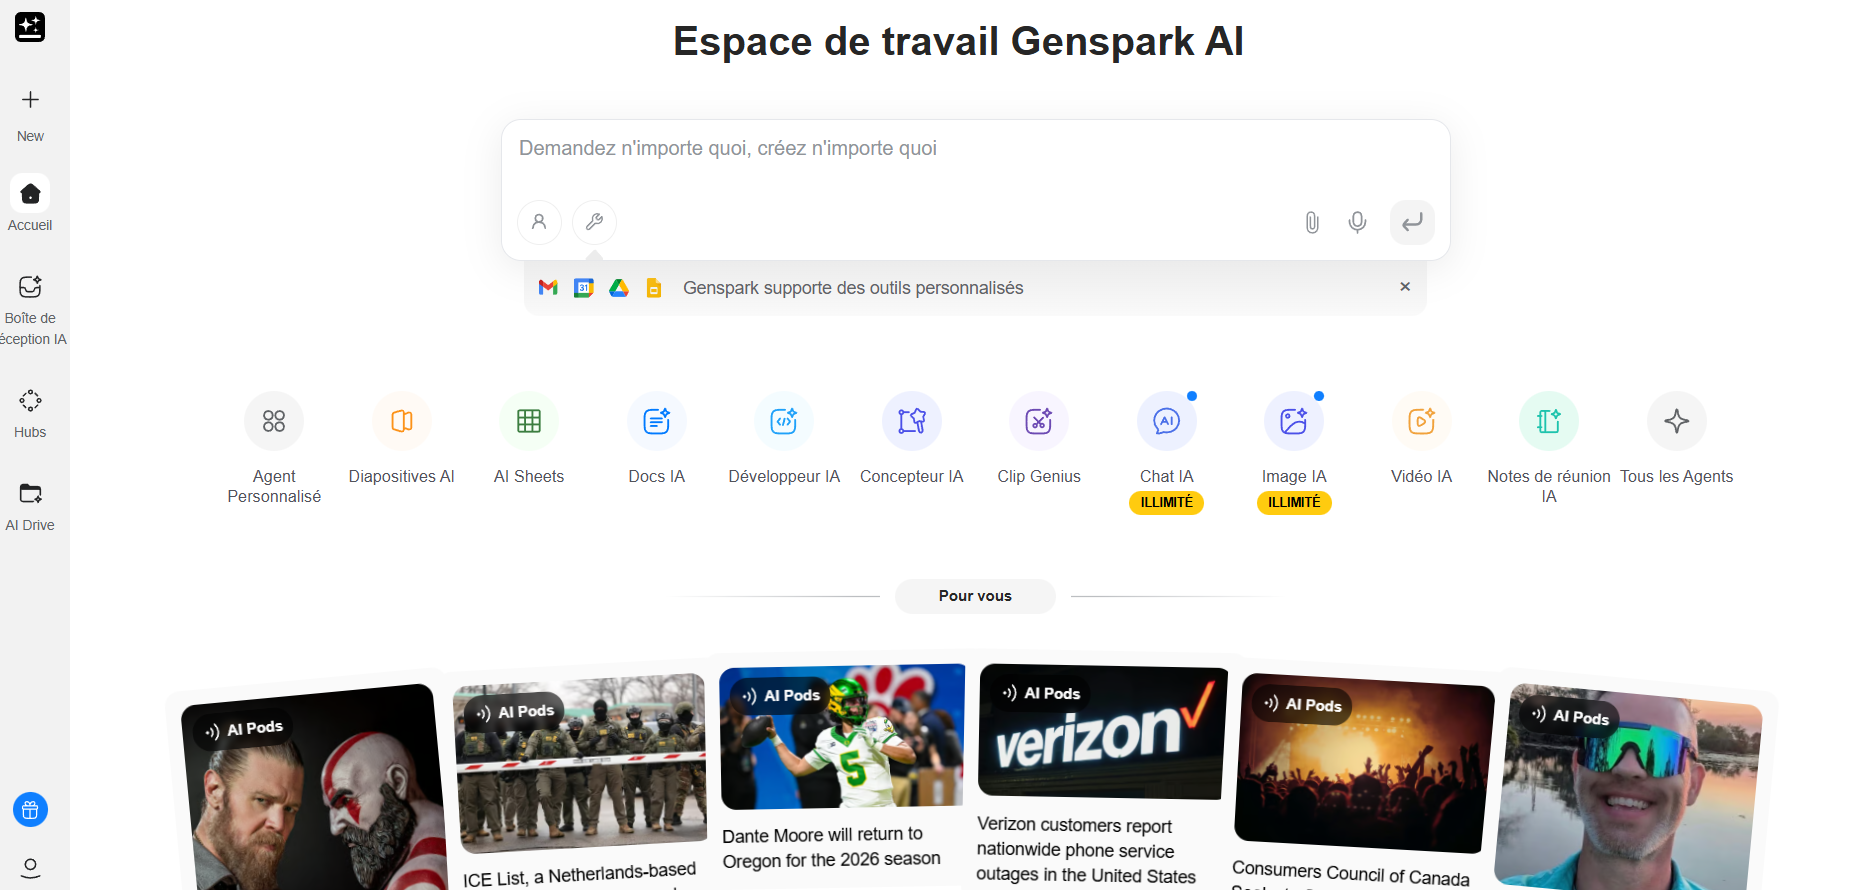The height and width of the screenshot is (890, 1868).
Task: Click ILLIMITÉ badge under Image IA
Action: click(x=1294, y=502)
